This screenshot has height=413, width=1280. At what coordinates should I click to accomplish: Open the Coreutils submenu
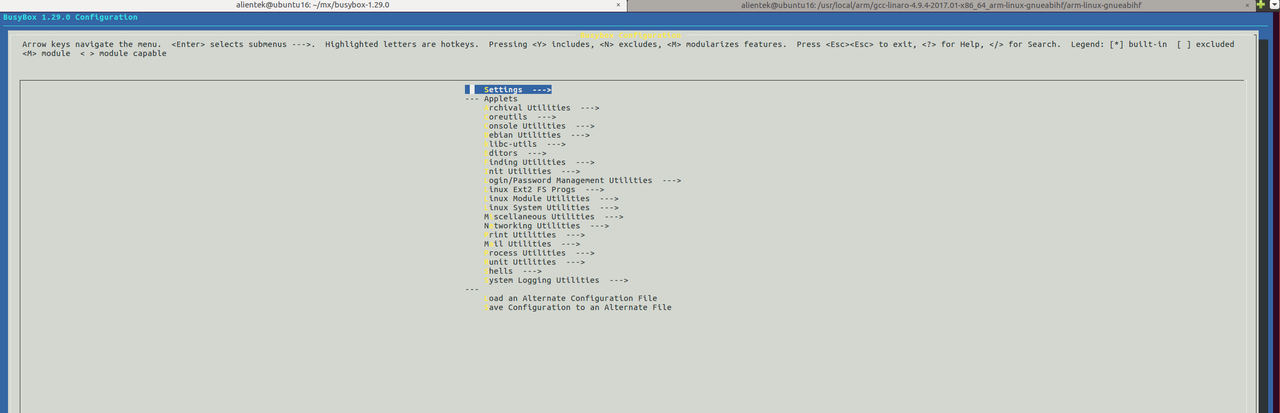[520, 117]
